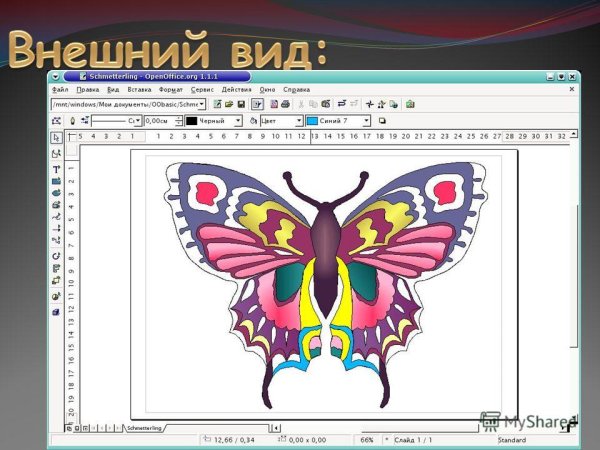The image size is (600, 450).
Task: Select the Zoom tool in side toolbar
Action: click(x=56, y=154)
